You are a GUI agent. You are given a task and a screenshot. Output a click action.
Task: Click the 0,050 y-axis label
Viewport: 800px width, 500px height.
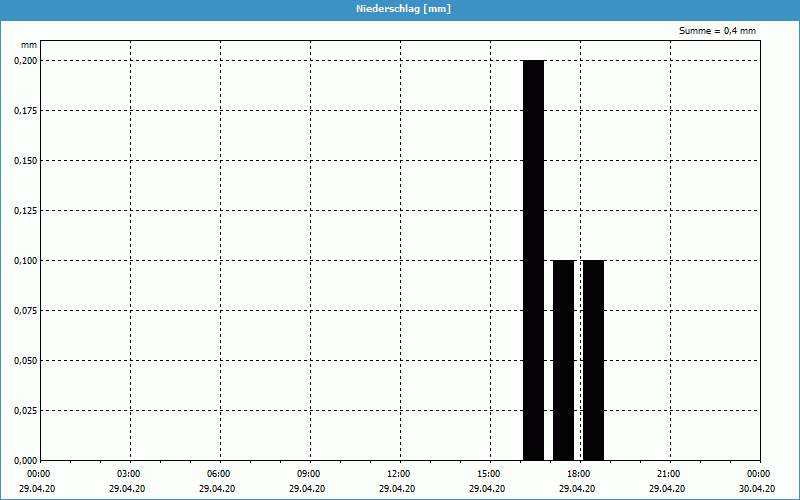[26, 361]
